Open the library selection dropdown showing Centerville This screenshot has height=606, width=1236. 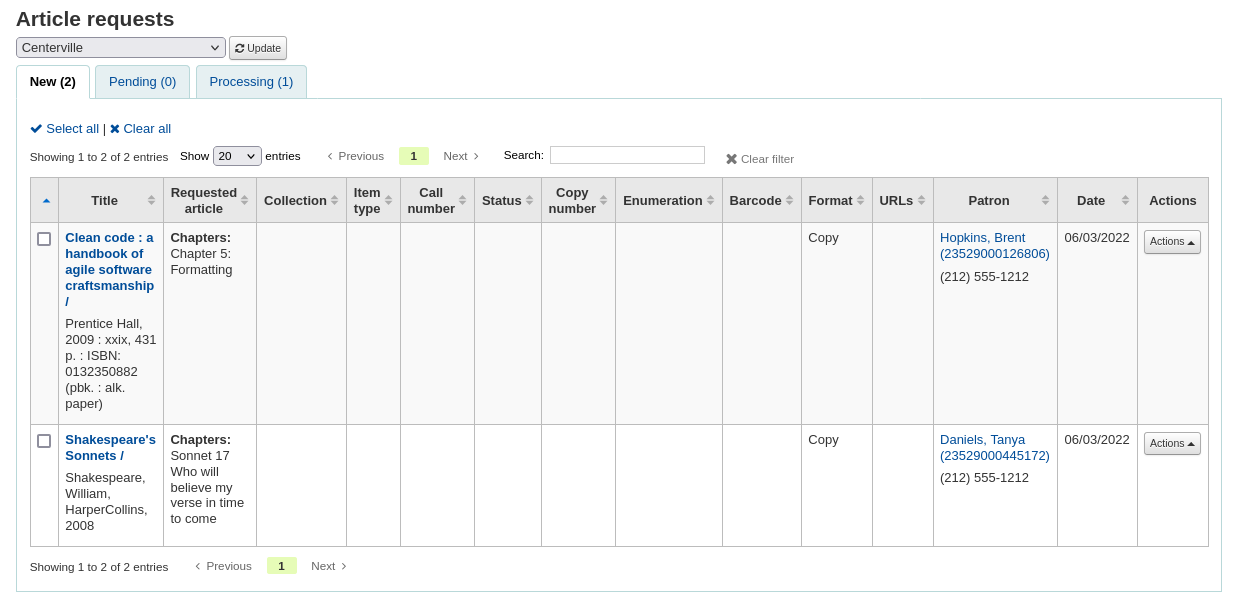(120, 47)
